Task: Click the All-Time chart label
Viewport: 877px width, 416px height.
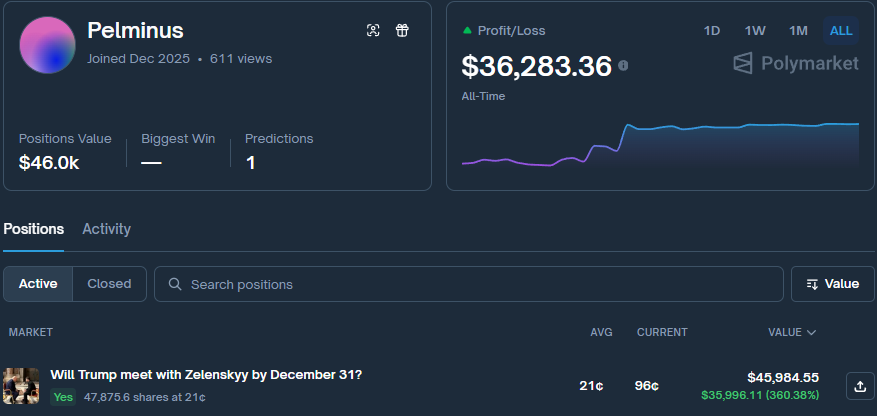Action: (x=483, y=96)
